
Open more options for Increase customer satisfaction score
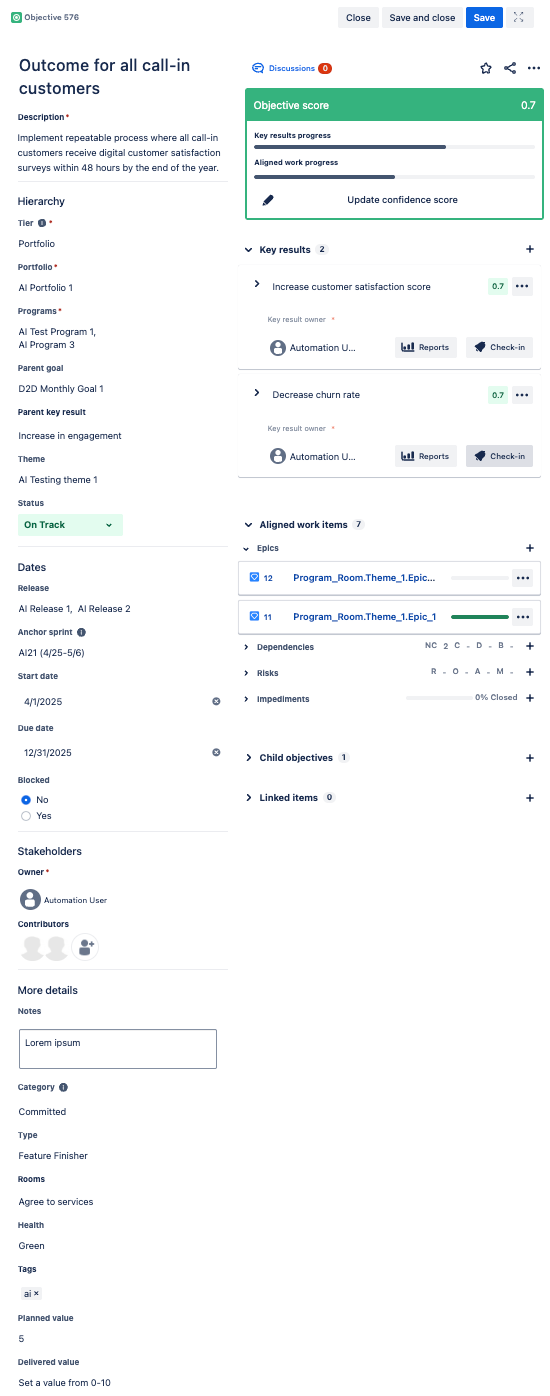coord(522,286)
